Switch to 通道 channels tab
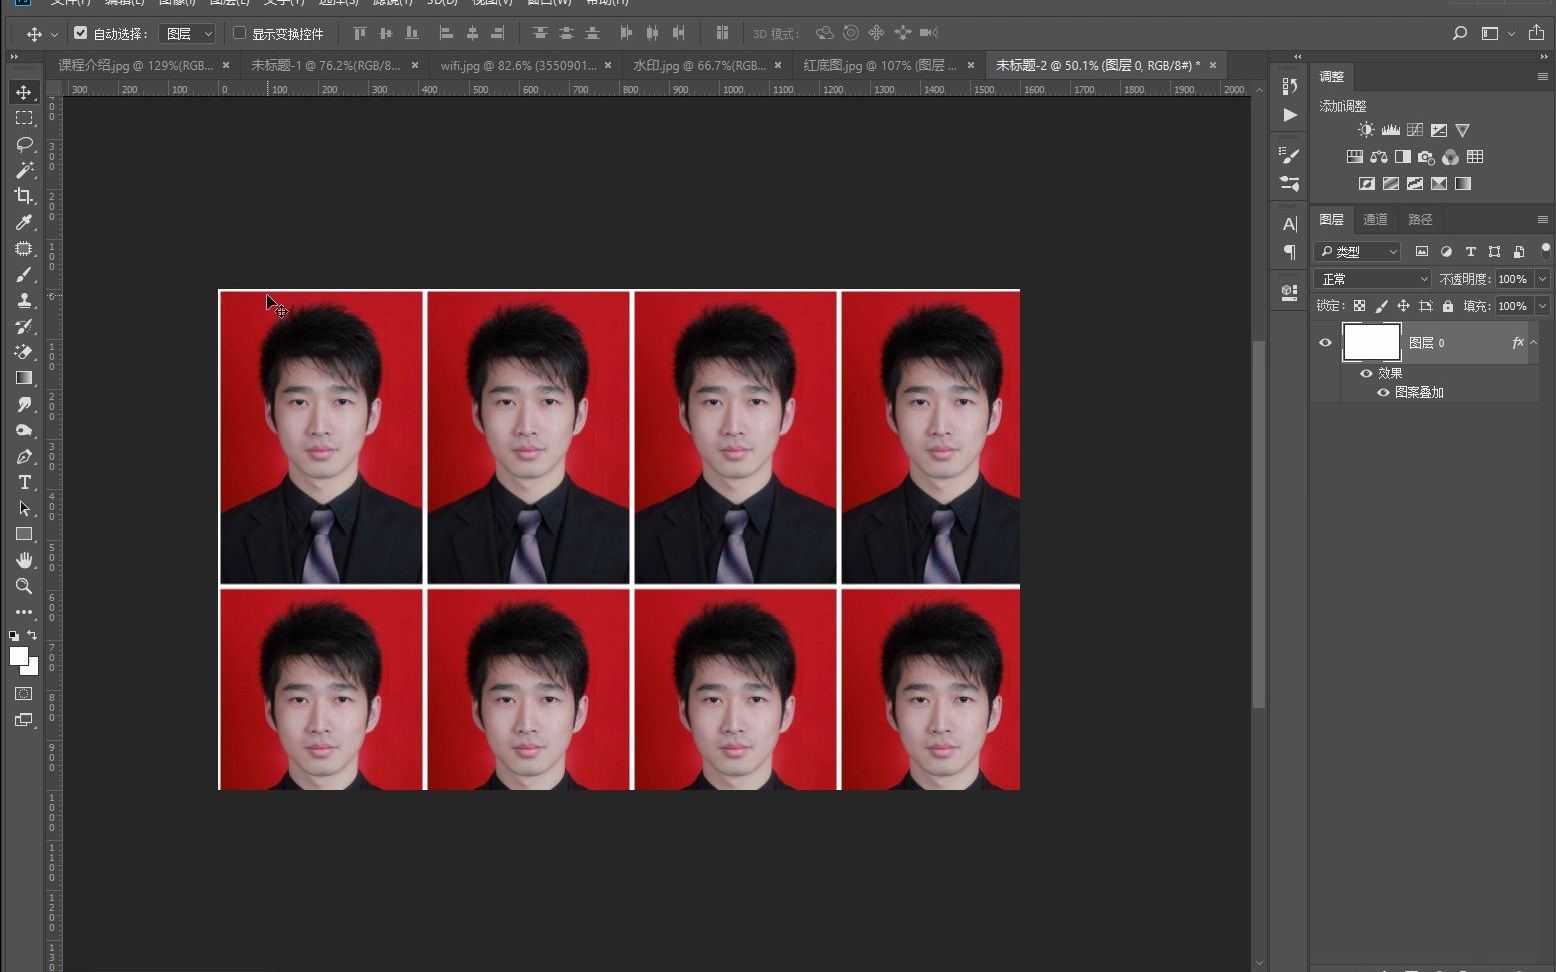 1375,219
